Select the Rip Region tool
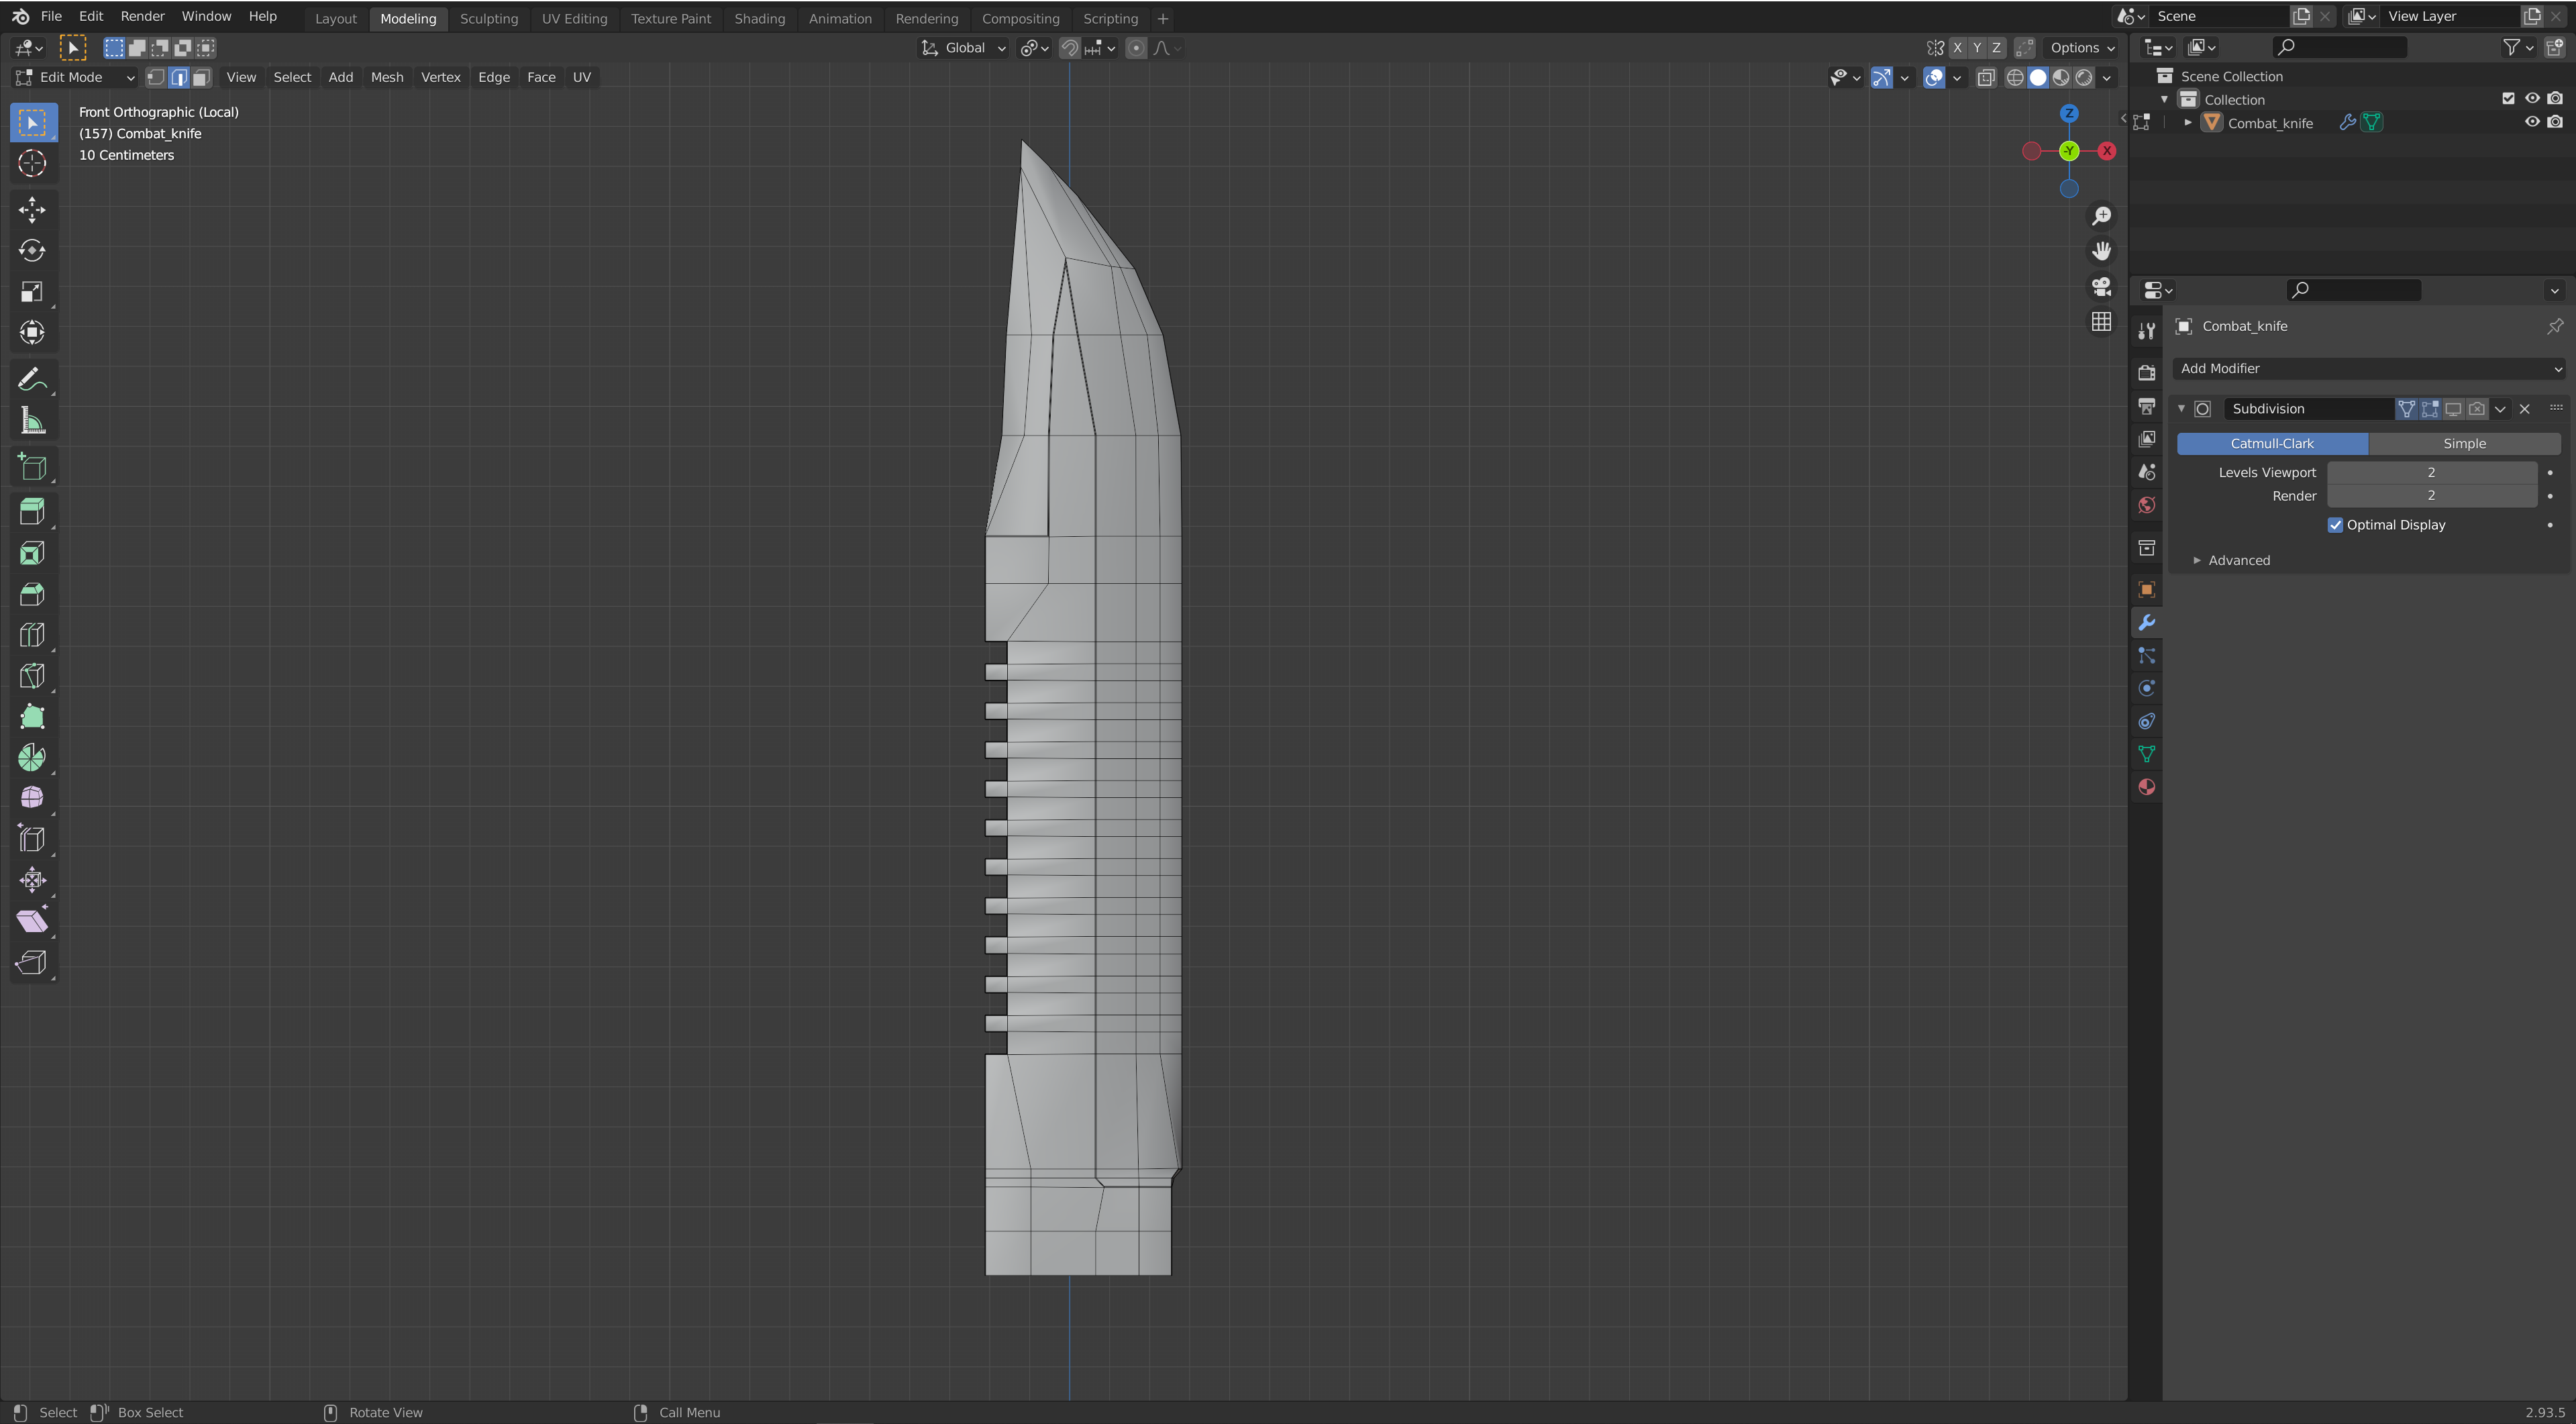This screenshot has height=1424, width=2576. (32, 962)
